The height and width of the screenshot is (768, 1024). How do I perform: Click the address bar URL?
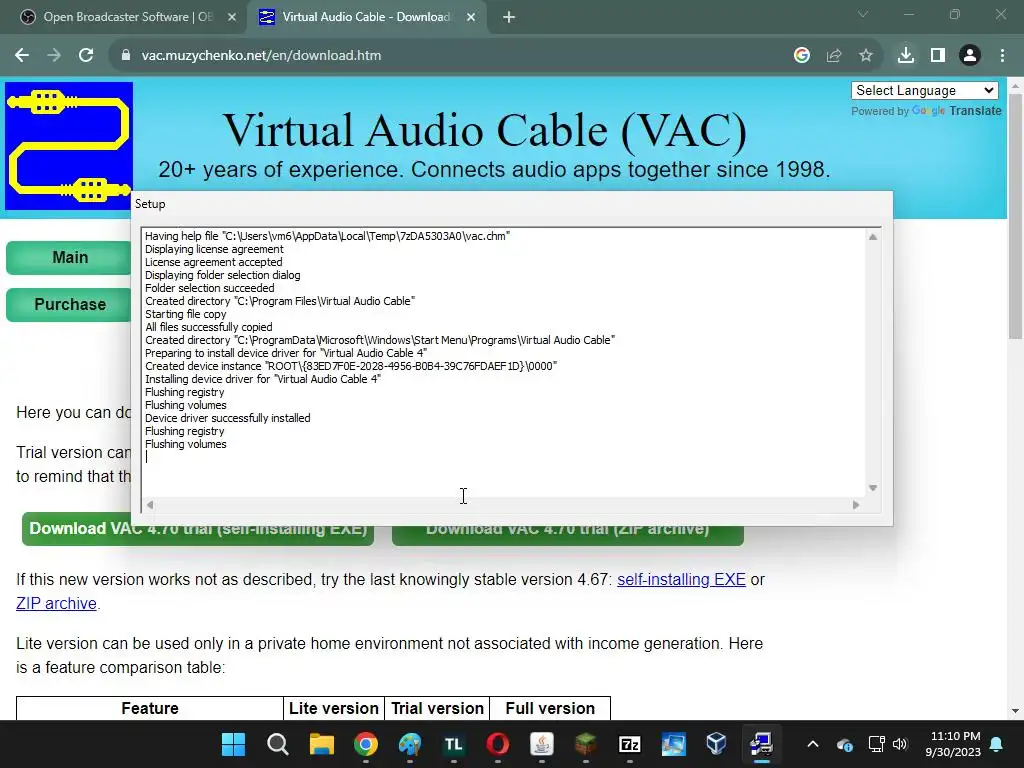[x=261, y=56]
